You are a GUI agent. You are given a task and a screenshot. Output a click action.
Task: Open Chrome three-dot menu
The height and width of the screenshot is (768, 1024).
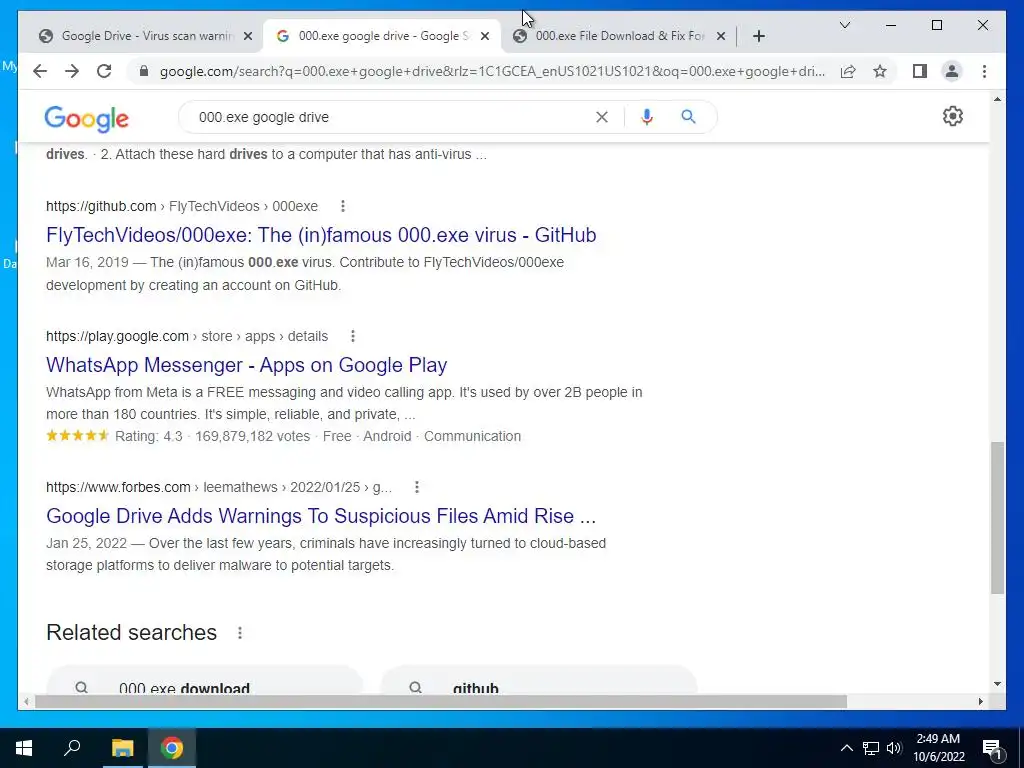pyautogui.click(x=984, y=71)
